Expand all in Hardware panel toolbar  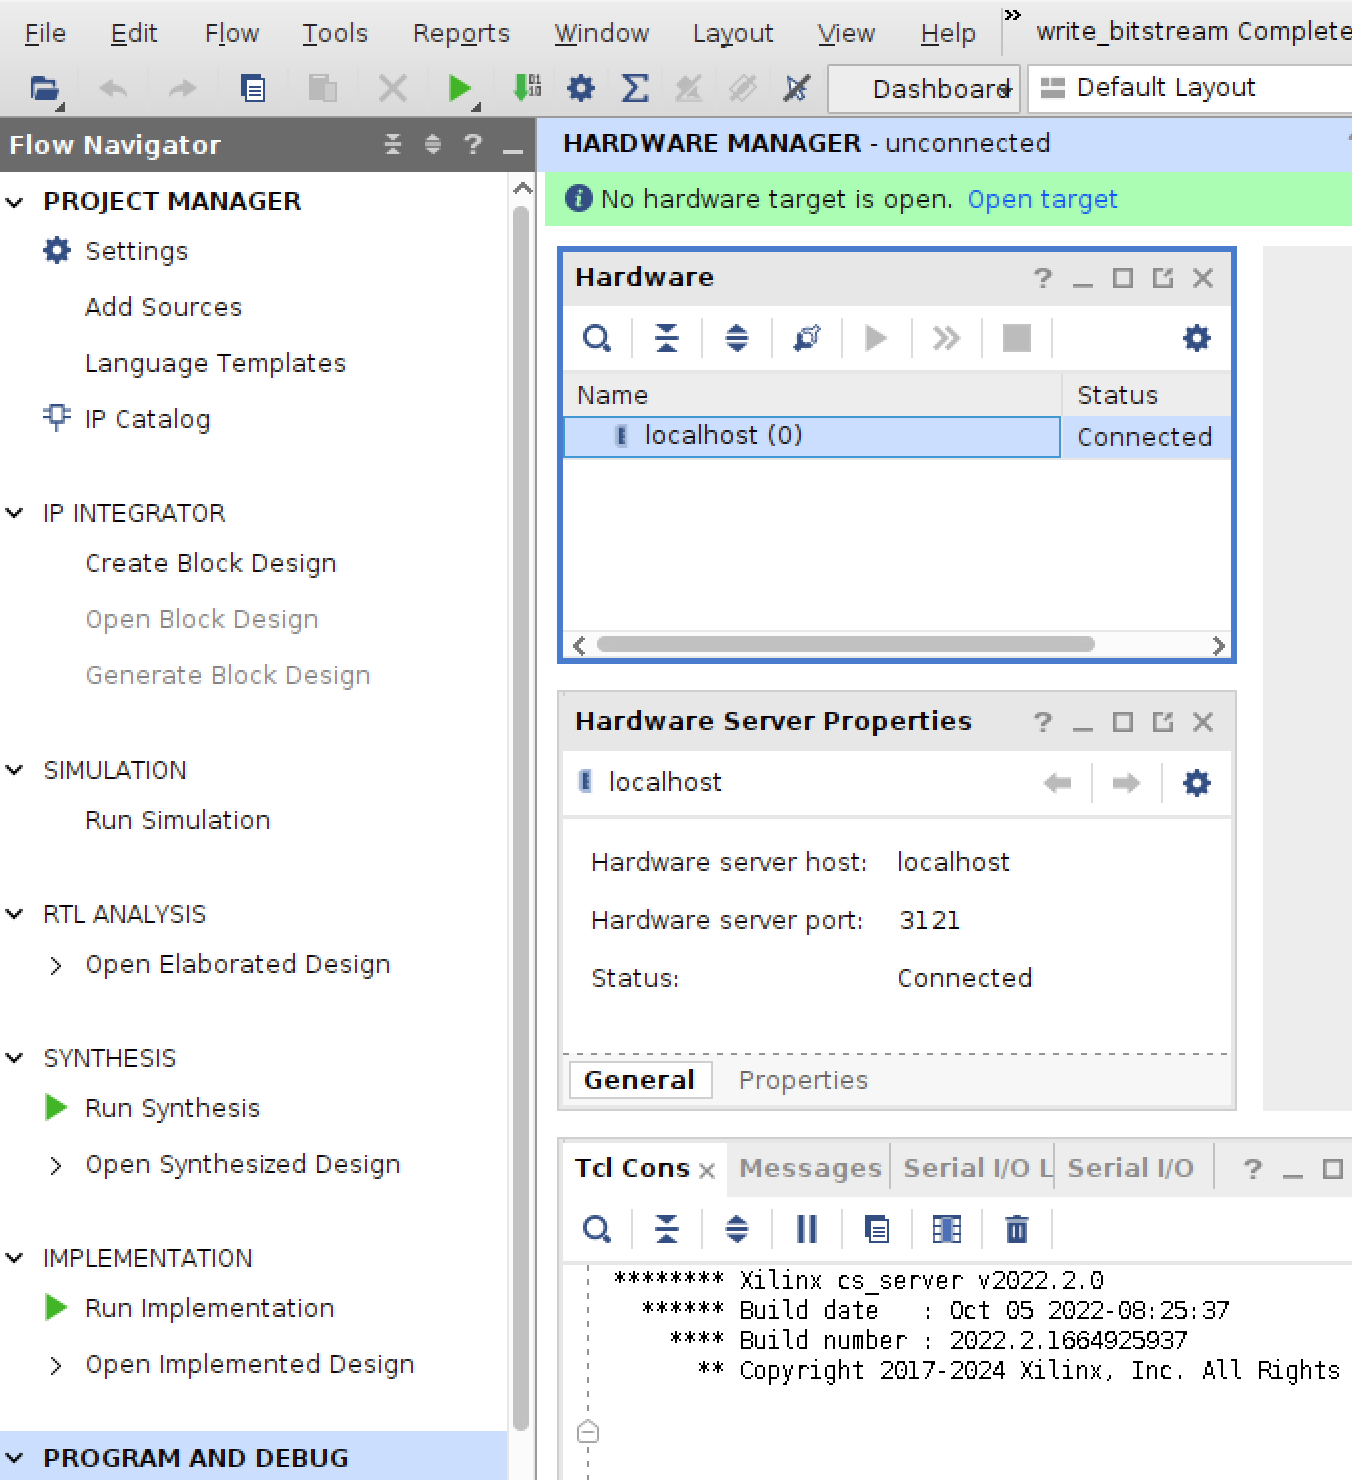coord(737,338)
